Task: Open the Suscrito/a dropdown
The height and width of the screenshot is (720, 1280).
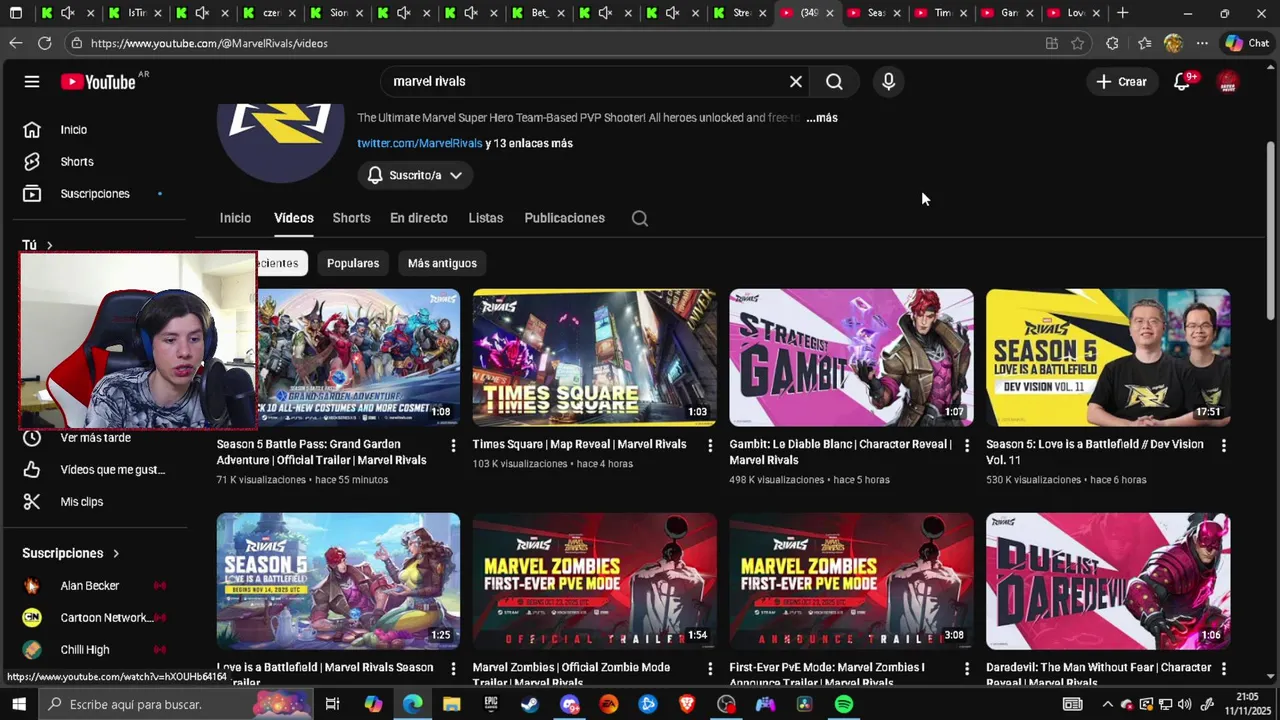Action: 415,175
